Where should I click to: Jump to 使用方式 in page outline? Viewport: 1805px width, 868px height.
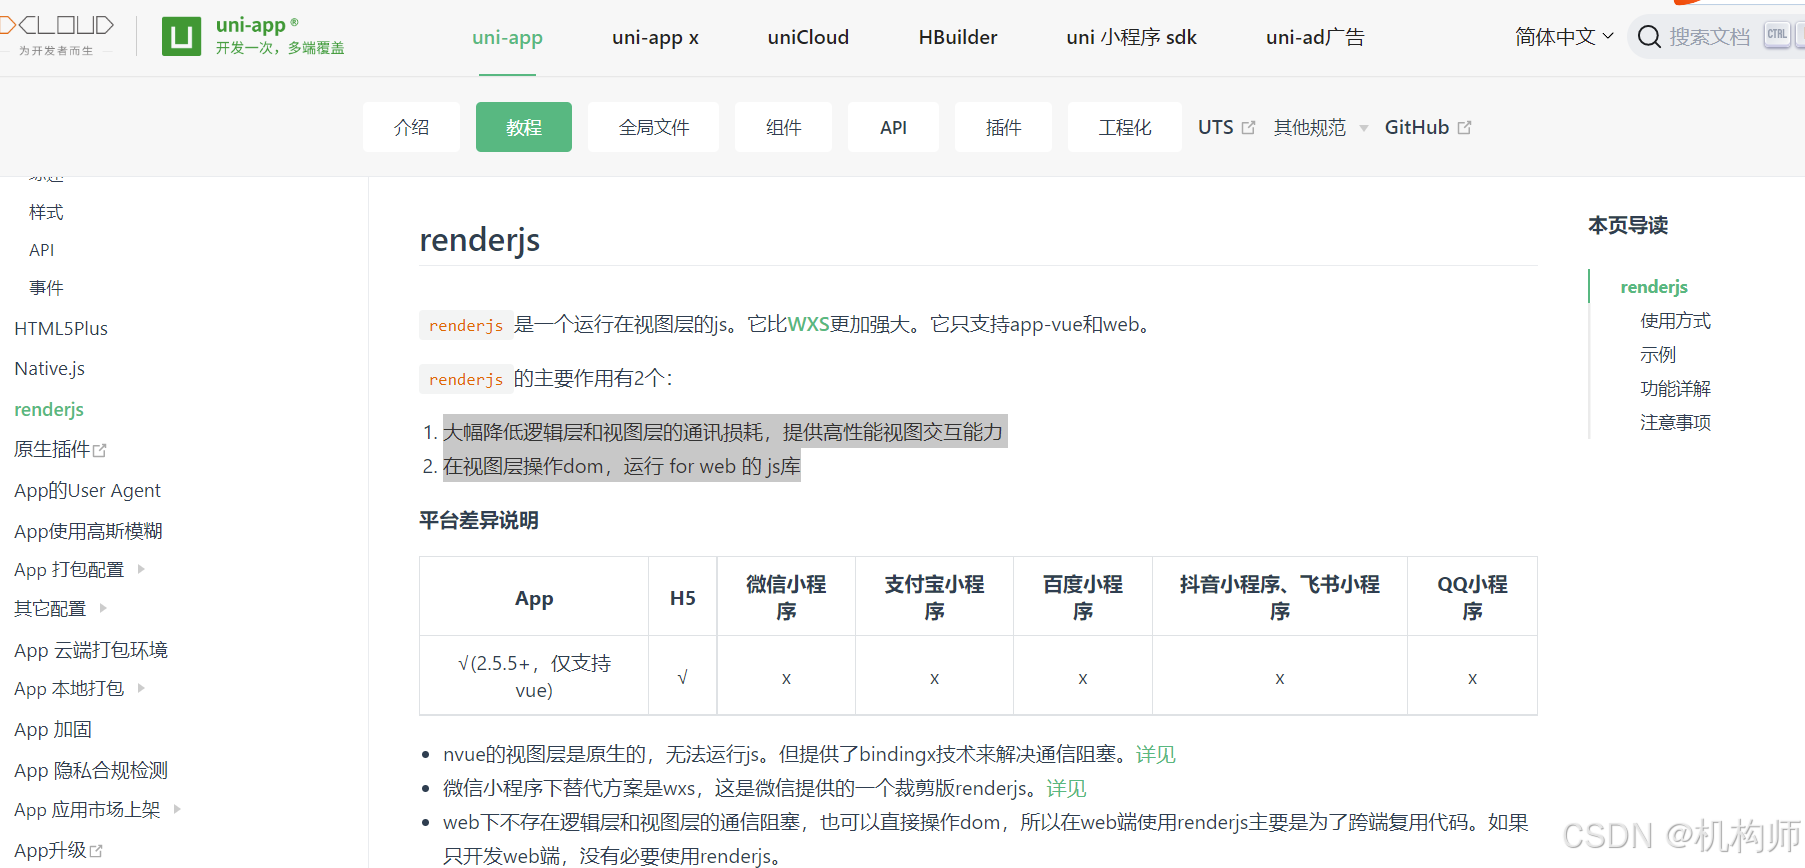1675,321
